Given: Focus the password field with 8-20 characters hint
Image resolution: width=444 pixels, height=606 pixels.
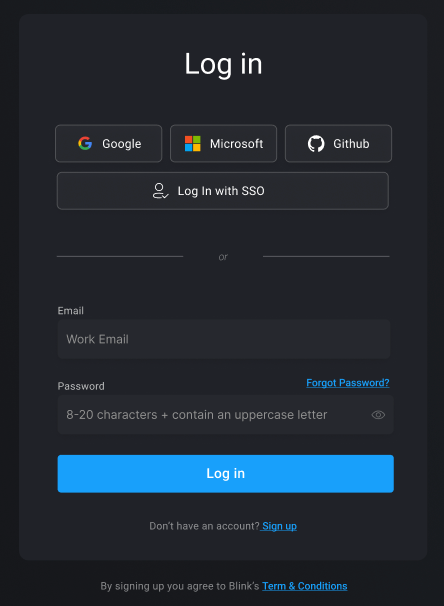Looking at the screenshot, I should click(x=226, y=415).
